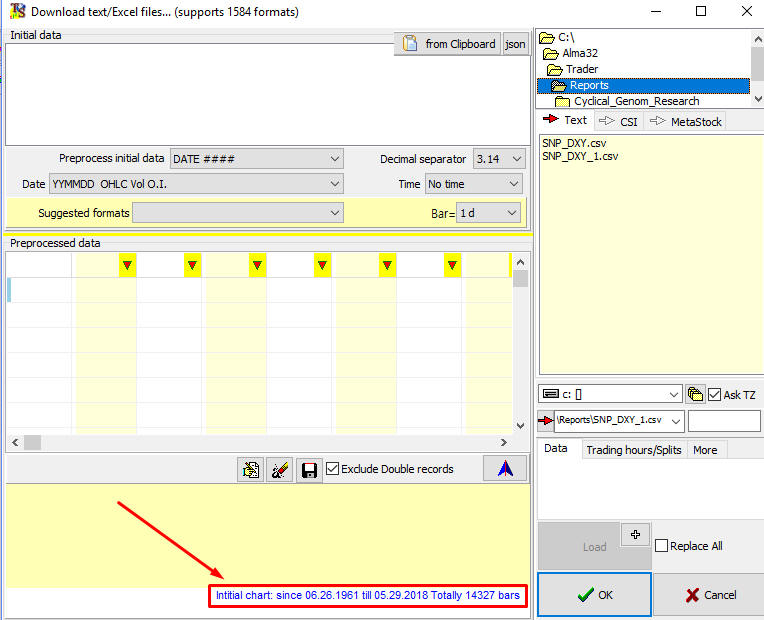Viewport: 764px width, 620px height.
Task: Click the blue arrow button near Exclude Double records
Action: [504, 468]
